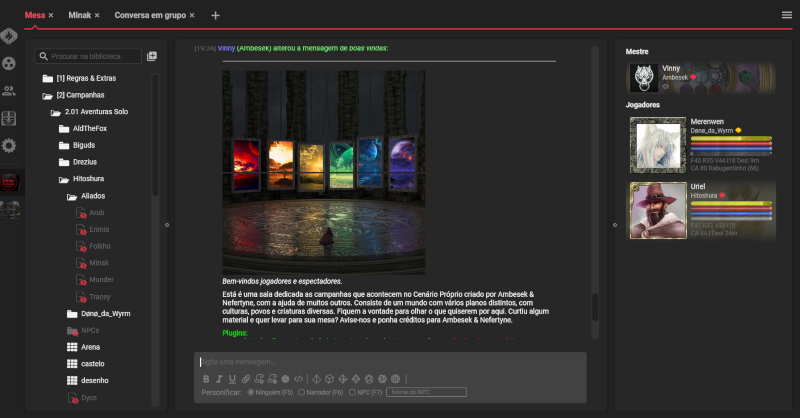Open the desenho scene

coord(88,381)
